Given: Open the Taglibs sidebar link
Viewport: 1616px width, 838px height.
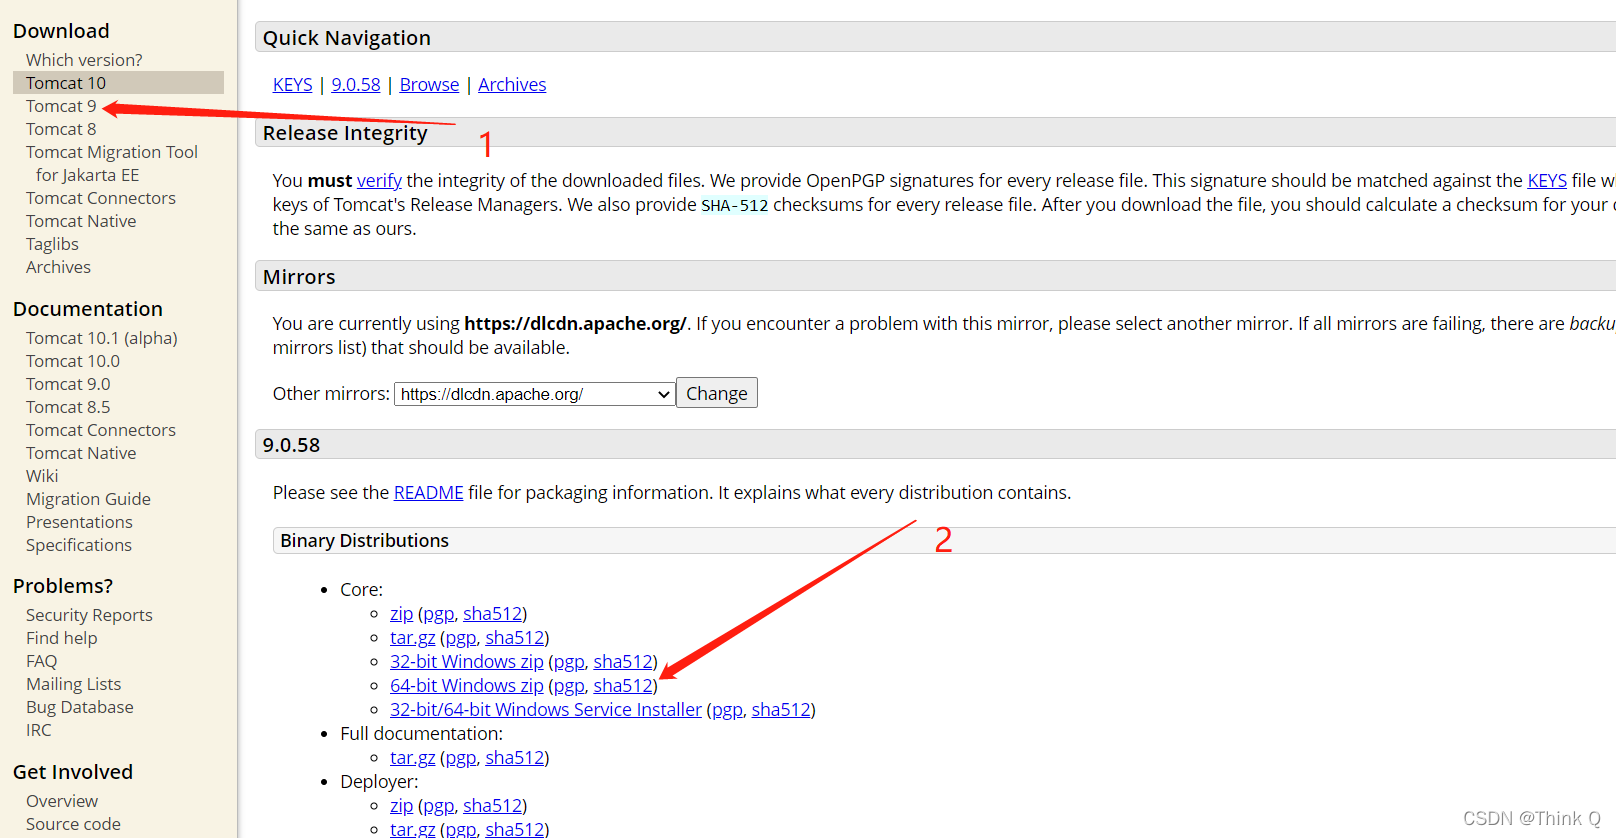Looking at the screenshot, I should [x=52, y=244].
